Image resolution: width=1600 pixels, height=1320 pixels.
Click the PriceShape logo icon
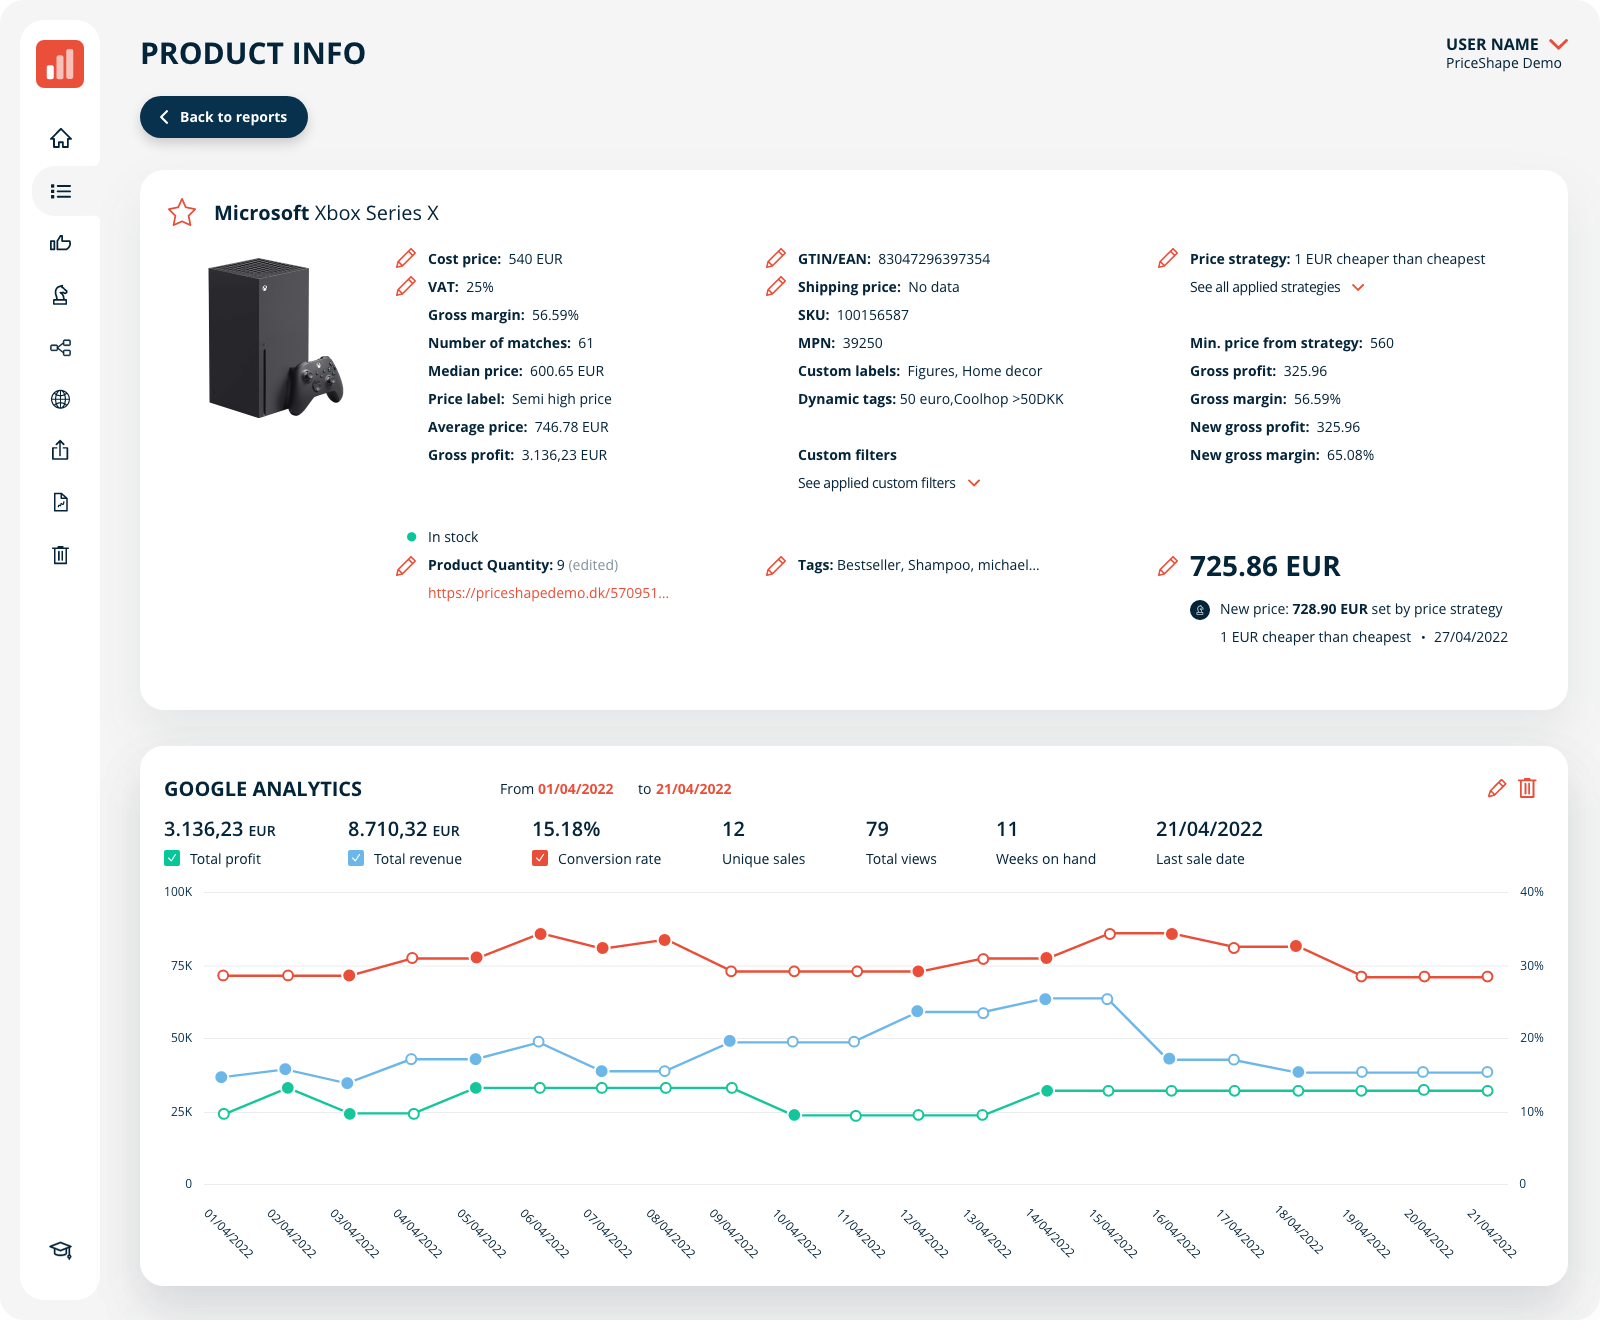tap(60, 64)
